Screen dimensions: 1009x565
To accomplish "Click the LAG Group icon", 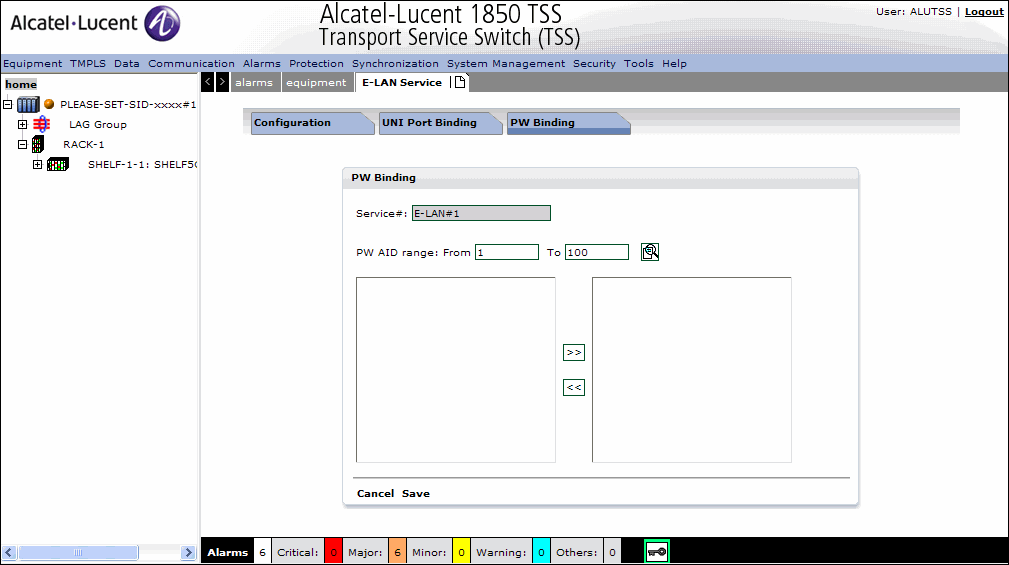I will pyautogui.click(x=42, y=124).
